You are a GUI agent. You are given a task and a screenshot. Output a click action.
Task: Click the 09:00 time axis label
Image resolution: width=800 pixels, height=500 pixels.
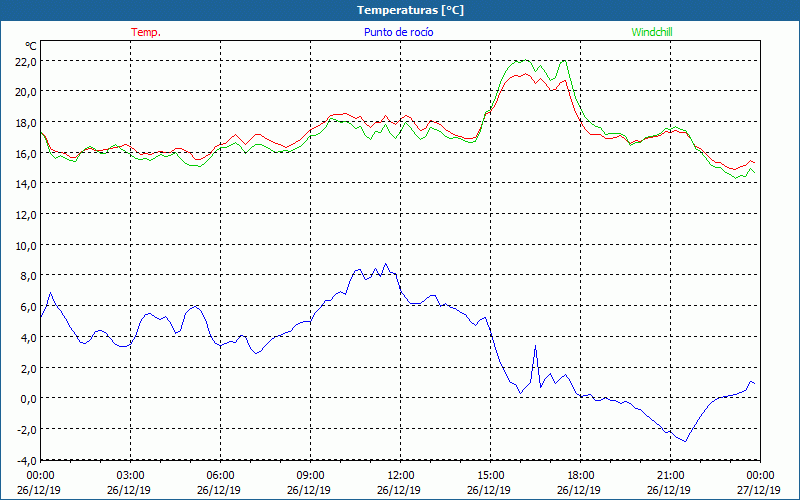pos(309,476)
